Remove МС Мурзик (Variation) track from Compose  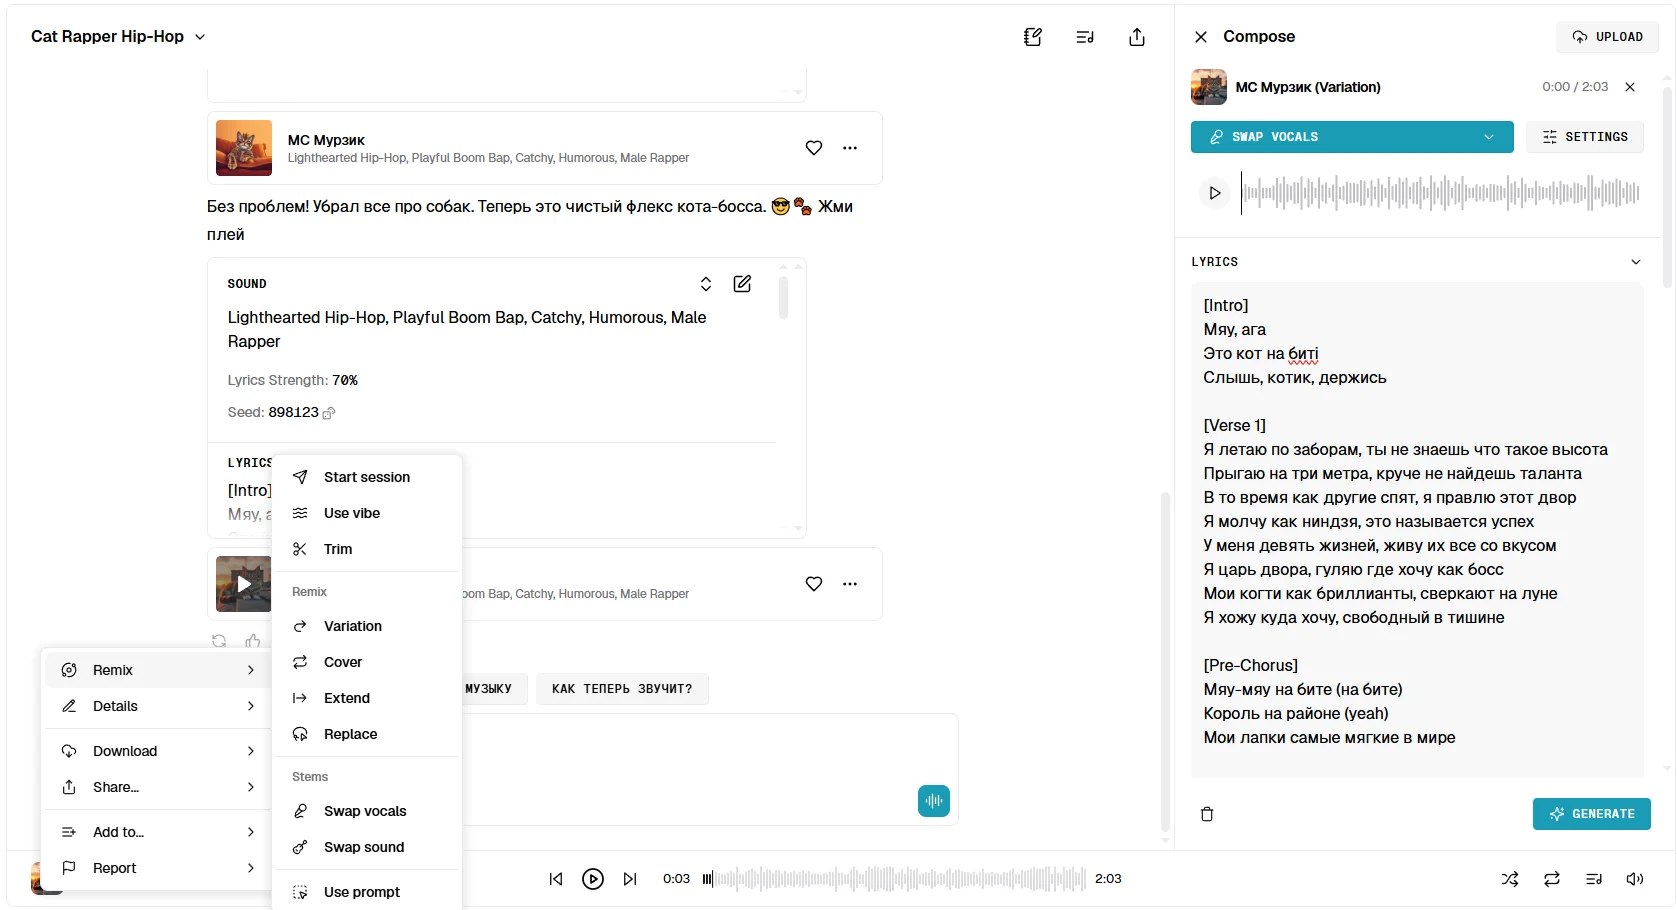[1630, 87]
